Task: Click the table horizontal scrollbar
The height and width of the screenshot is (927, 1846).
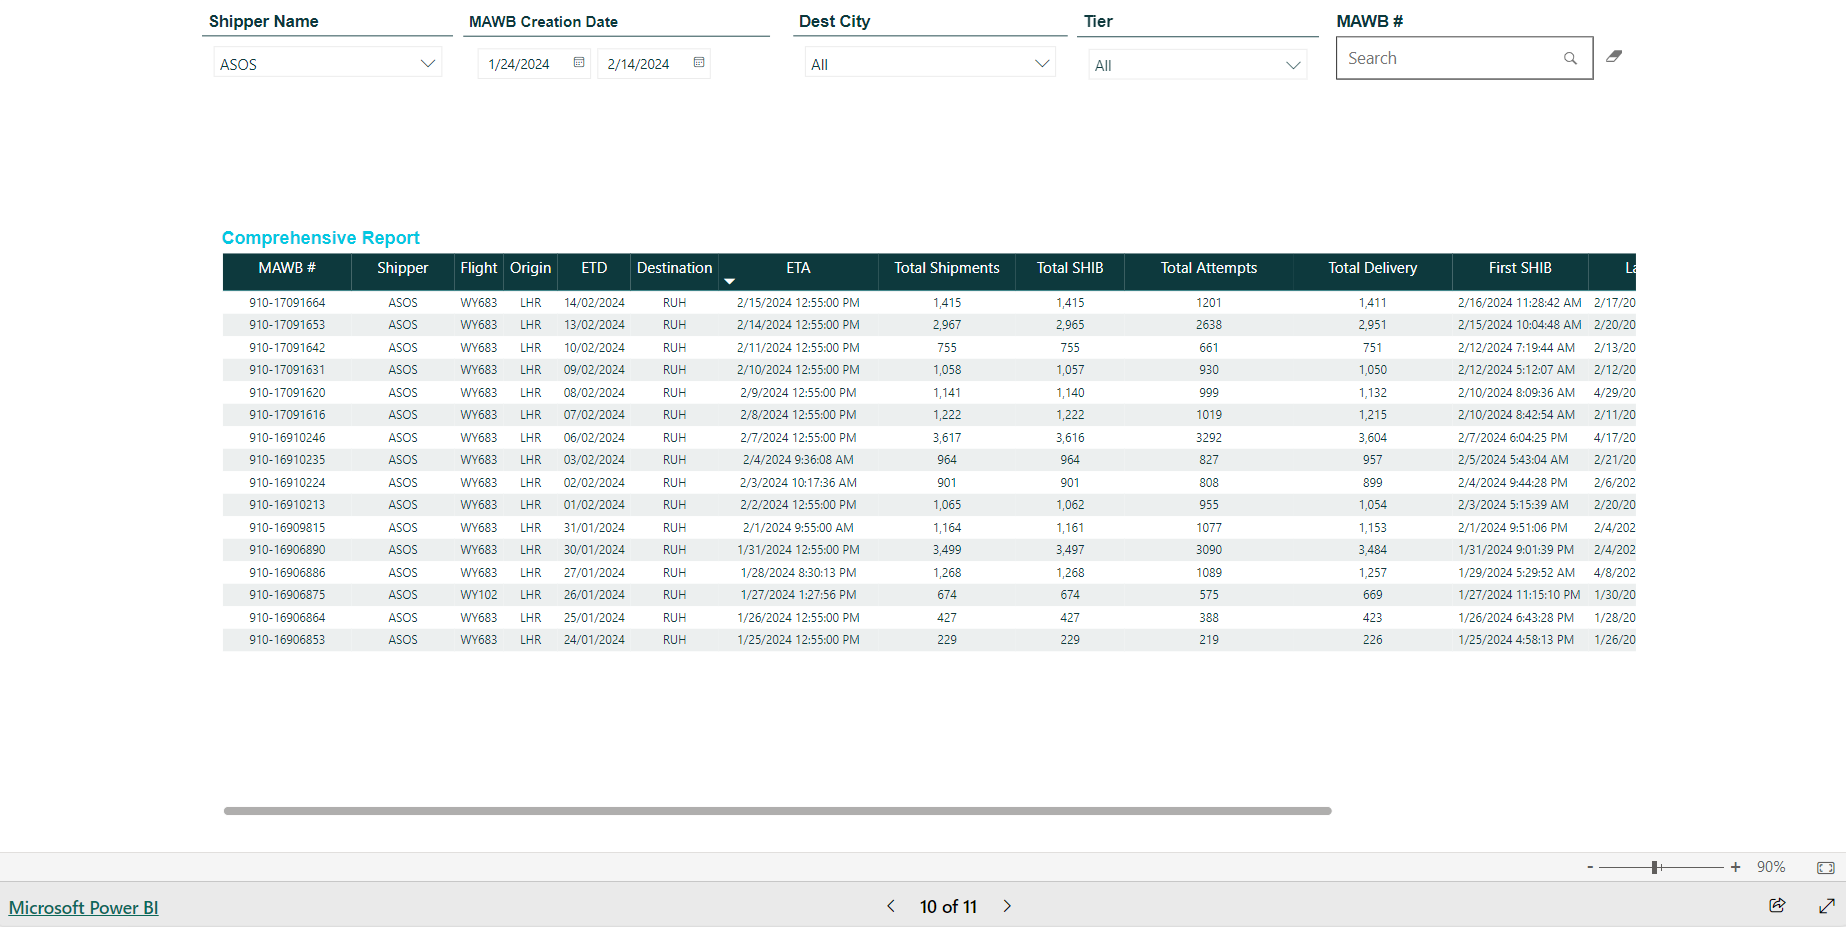Action: coord(777,811)
